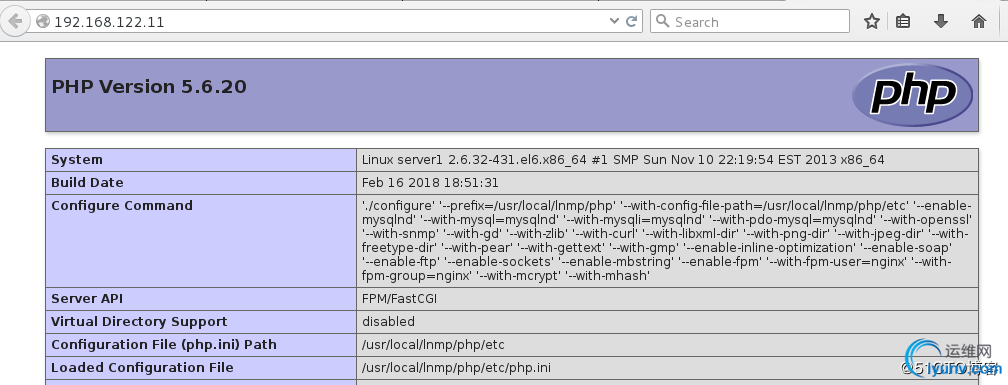Viewport: 1008px width, 385px height.
Task: Click the /usr/local/lnmp/php/etc/php.ini value
Action: point(456,368)
